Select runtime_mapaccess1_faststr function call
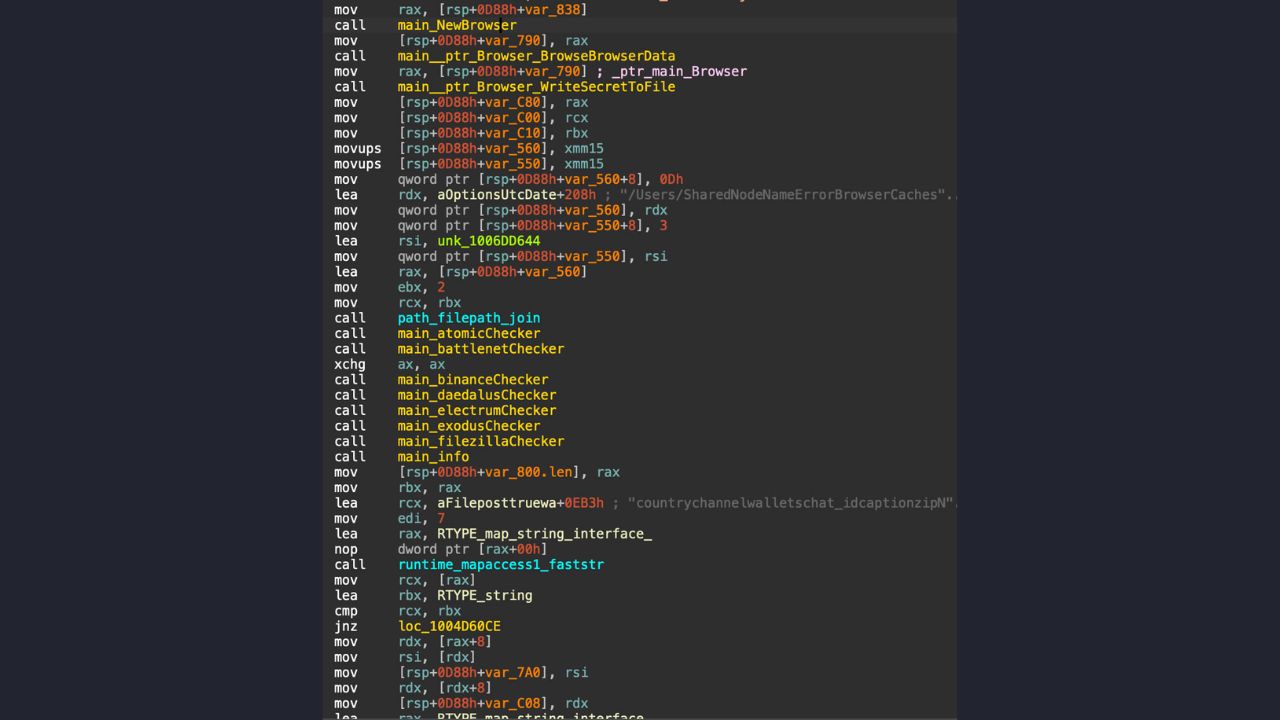Image resolution: width=1280 pixels, height=720 pixels. click(500, 565)
